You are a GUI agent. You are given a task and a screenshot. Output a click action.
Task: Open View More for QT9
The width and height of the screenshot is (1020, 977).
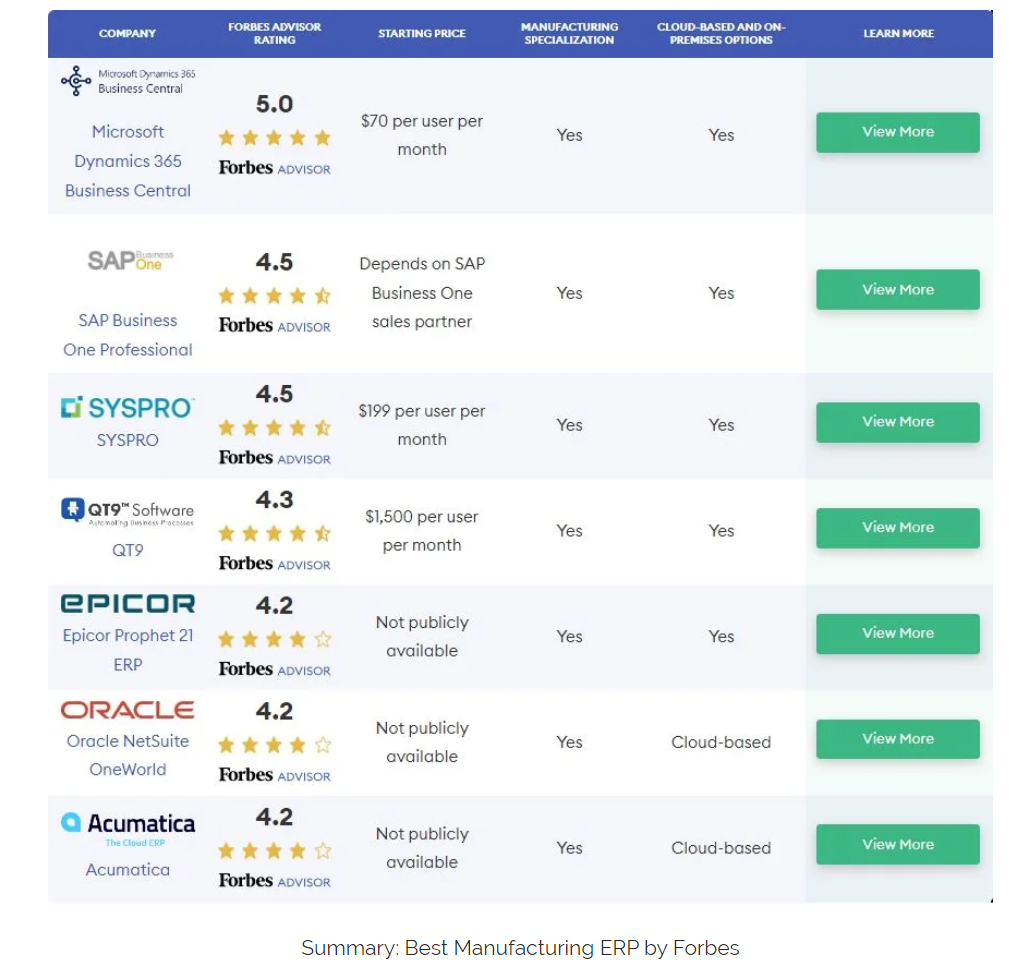(x=897, y=528)
